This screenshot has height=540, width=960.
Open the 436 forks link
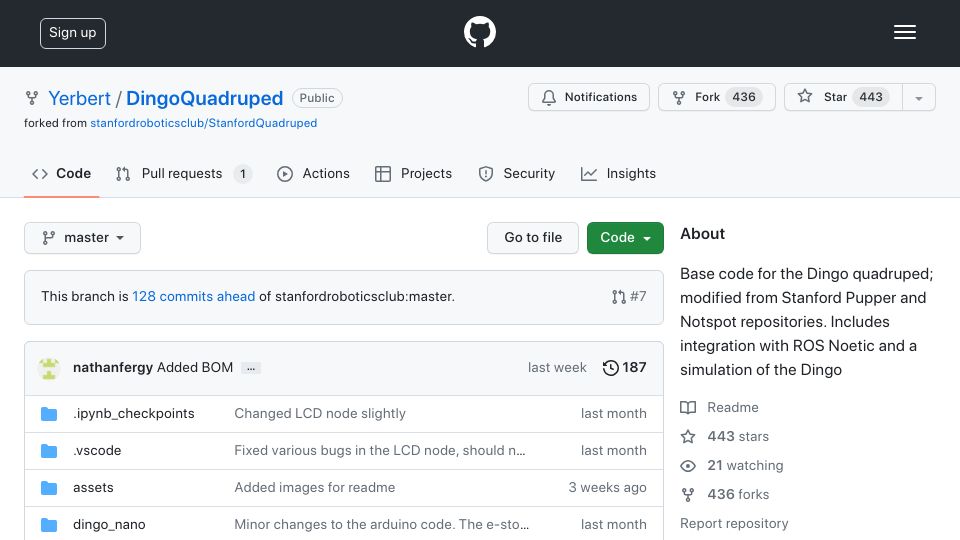coord(738,495)
